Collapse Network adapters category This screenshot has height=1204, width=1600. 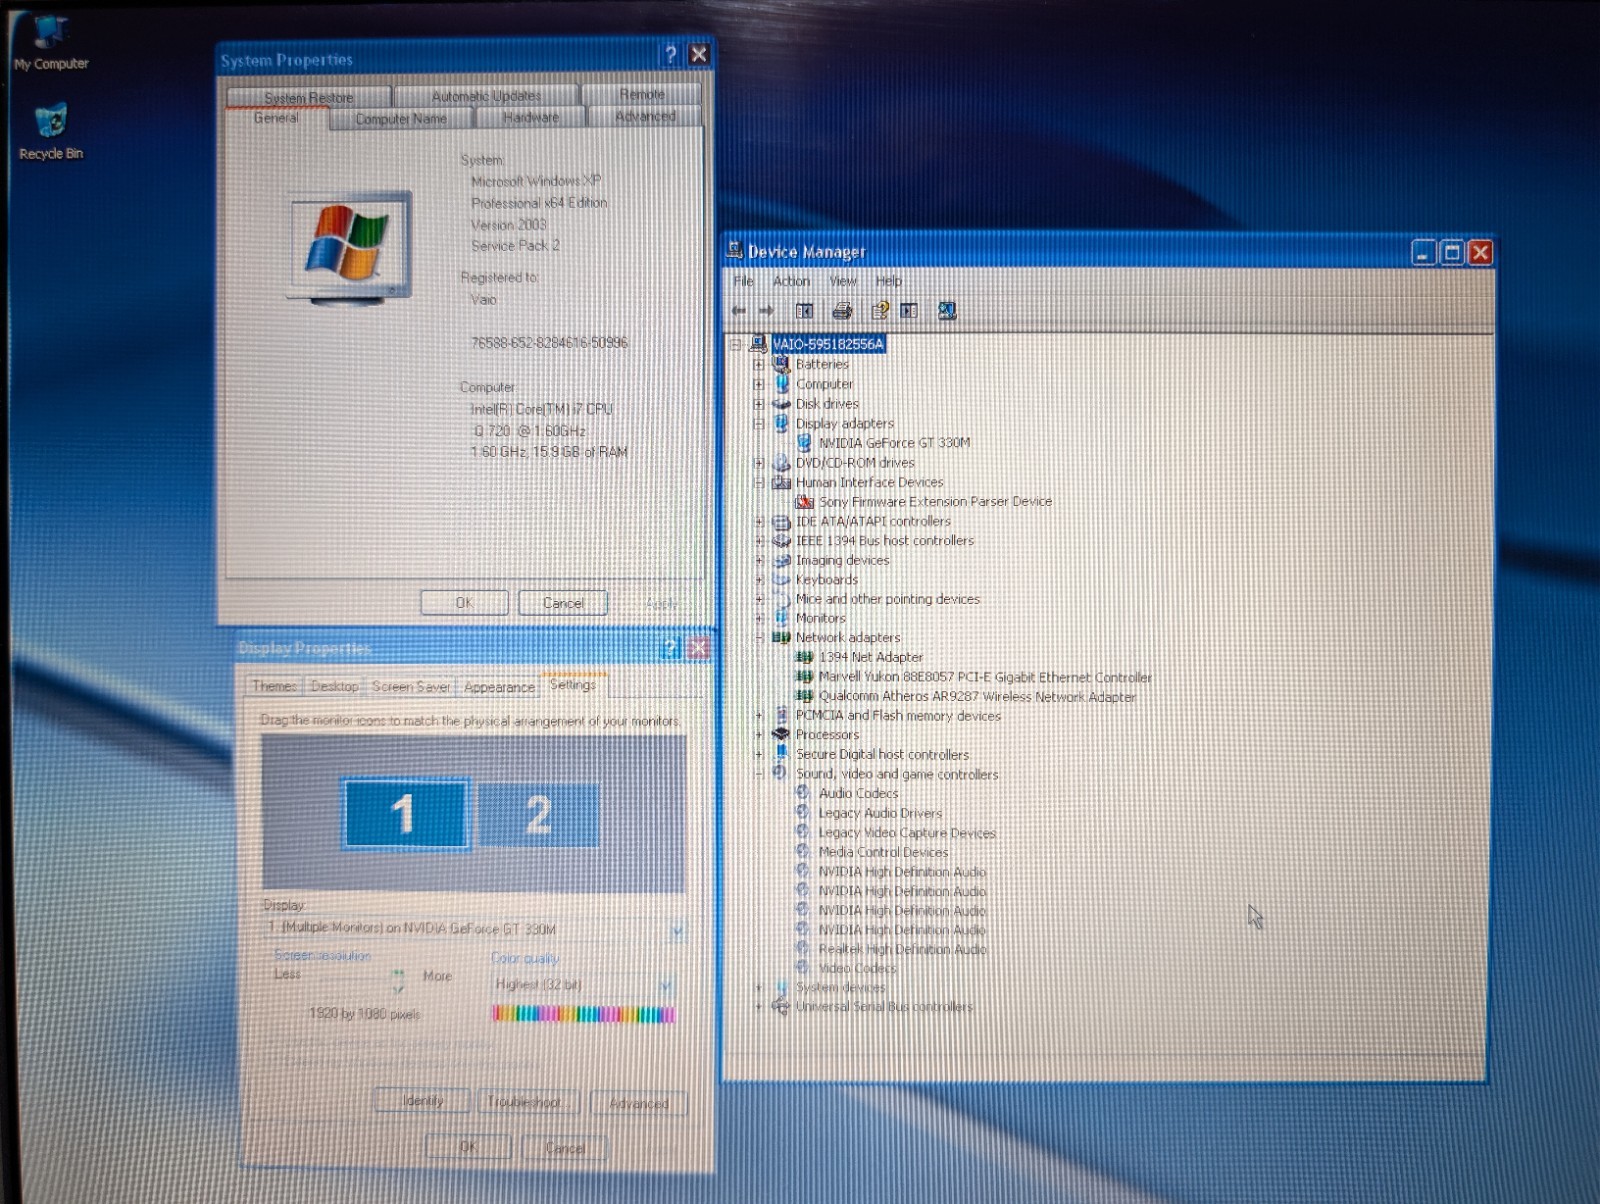[x=759, y=637]
